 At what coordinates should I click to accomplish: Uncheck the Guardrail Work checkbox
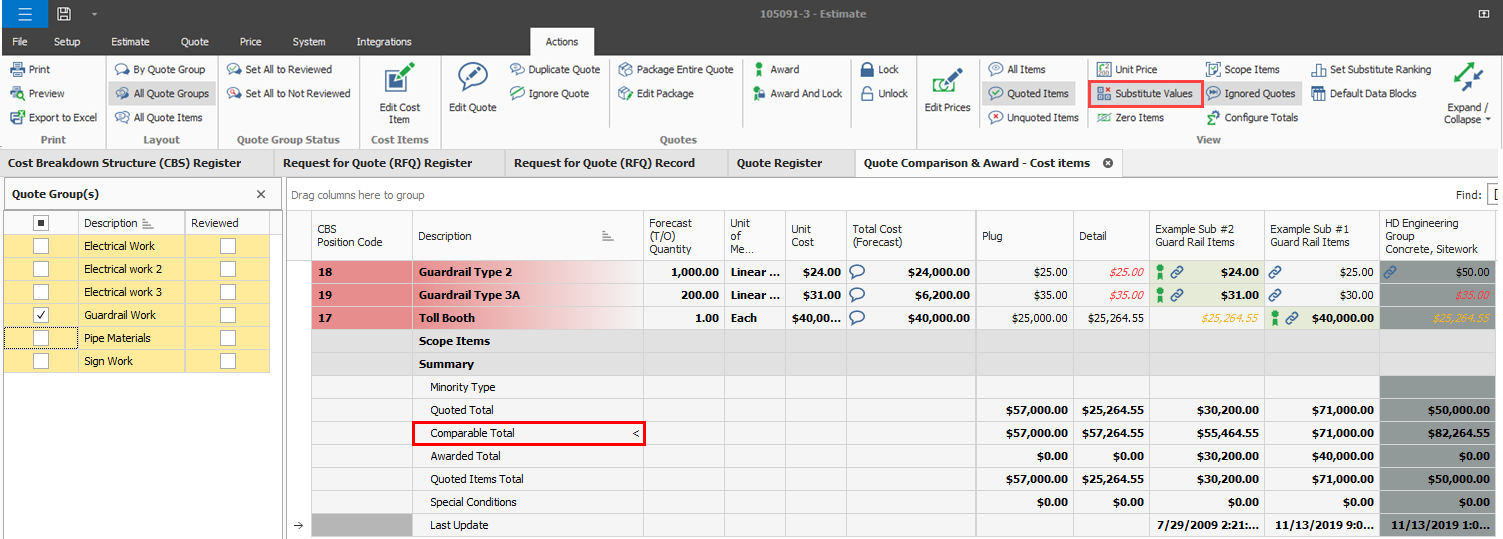[x=41, y=315]
